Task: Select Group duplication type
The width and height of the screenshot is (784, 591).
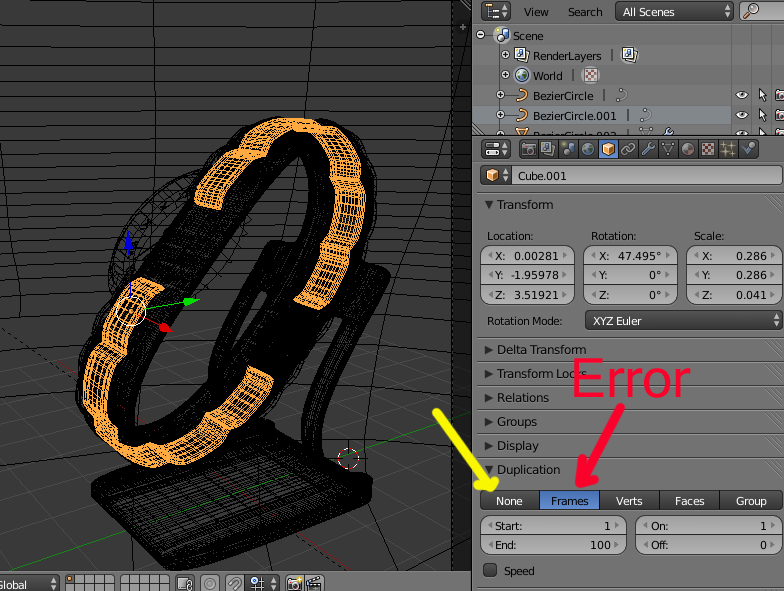Action: click(x=751, y=500)
